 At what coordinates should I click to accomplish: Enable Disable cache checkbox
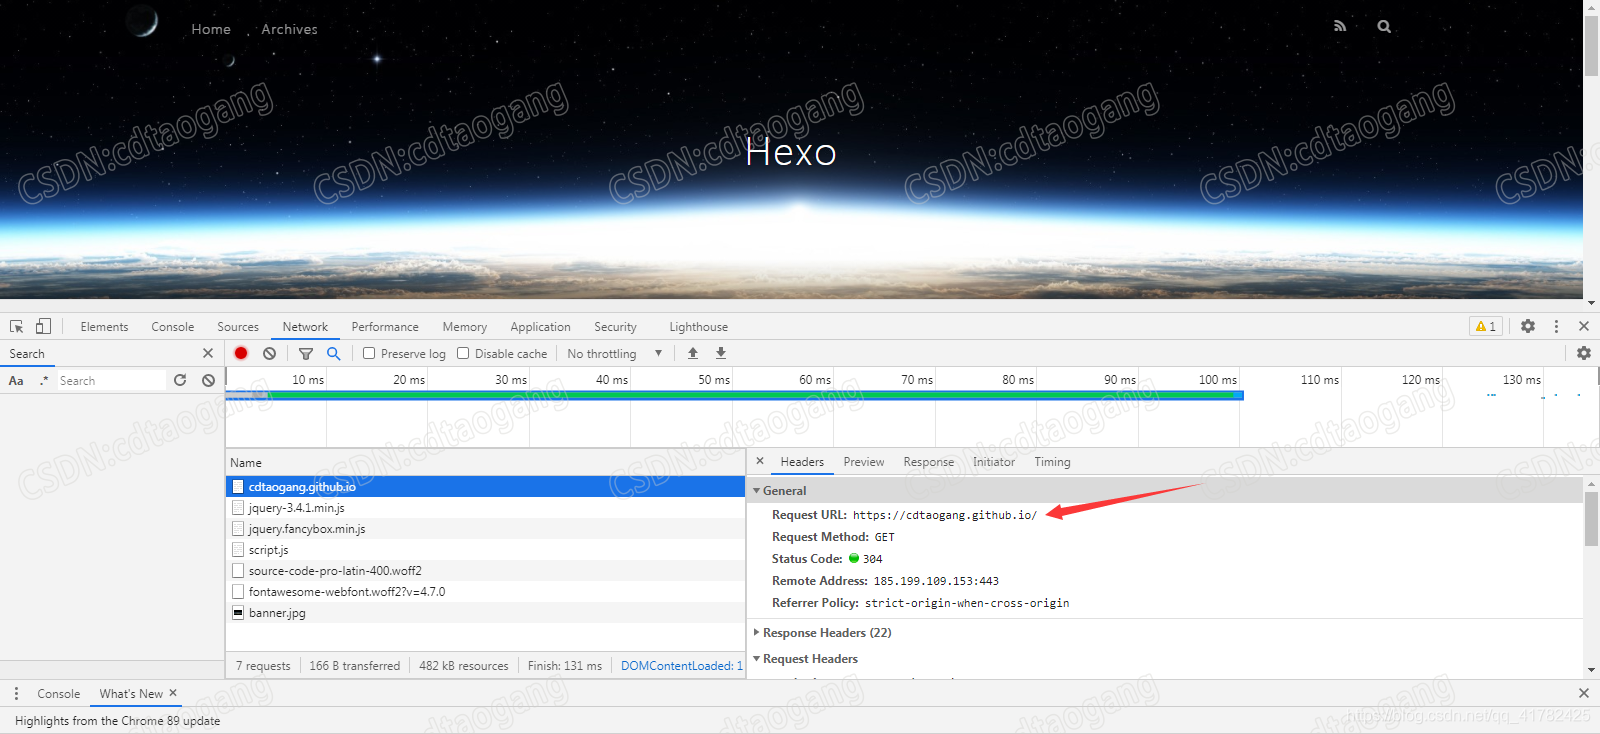[x=463, y=353]
